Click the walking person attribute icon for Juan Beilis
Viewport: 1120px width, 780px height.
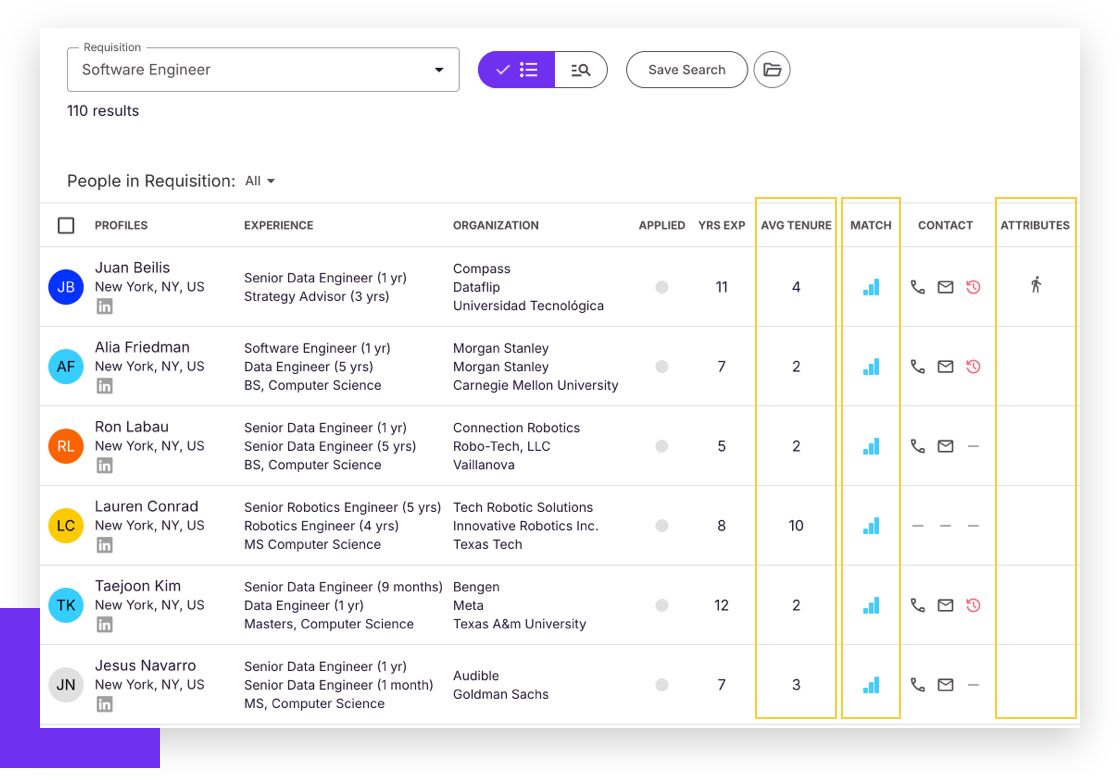pos(1036,286)
